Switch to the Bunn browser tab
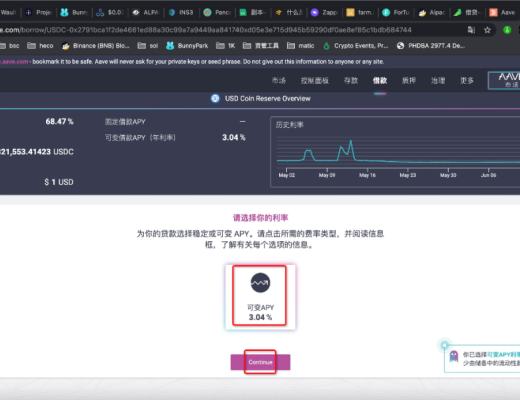This screenshot has height=400, width=520. point(74,12)
